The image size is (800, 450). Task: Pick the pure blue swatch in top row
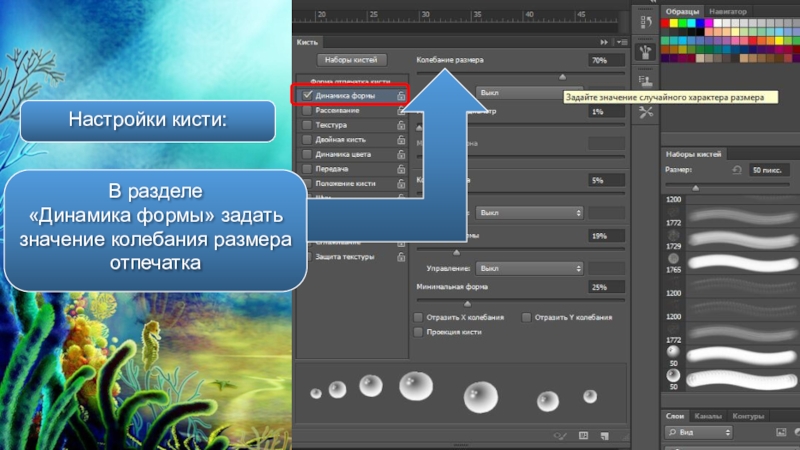(700, 23)
